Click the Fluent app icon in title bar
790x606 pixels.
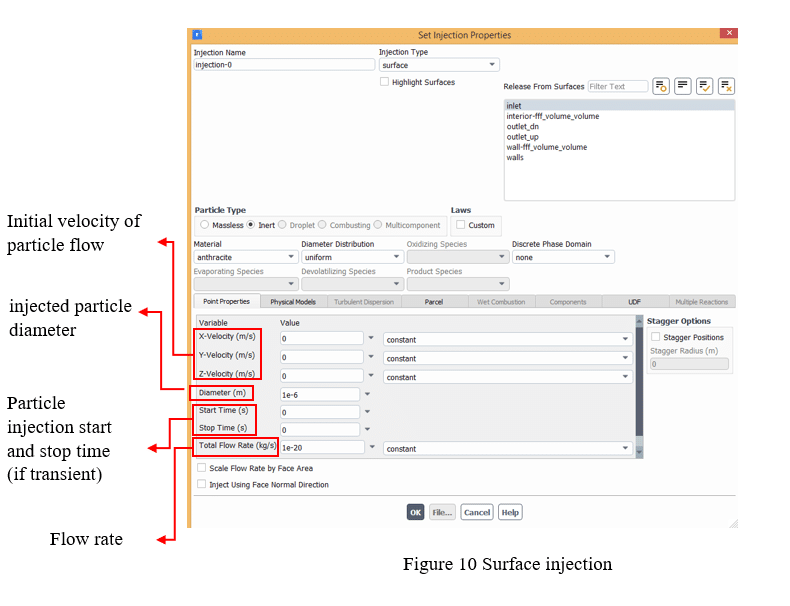pos(197,35)
